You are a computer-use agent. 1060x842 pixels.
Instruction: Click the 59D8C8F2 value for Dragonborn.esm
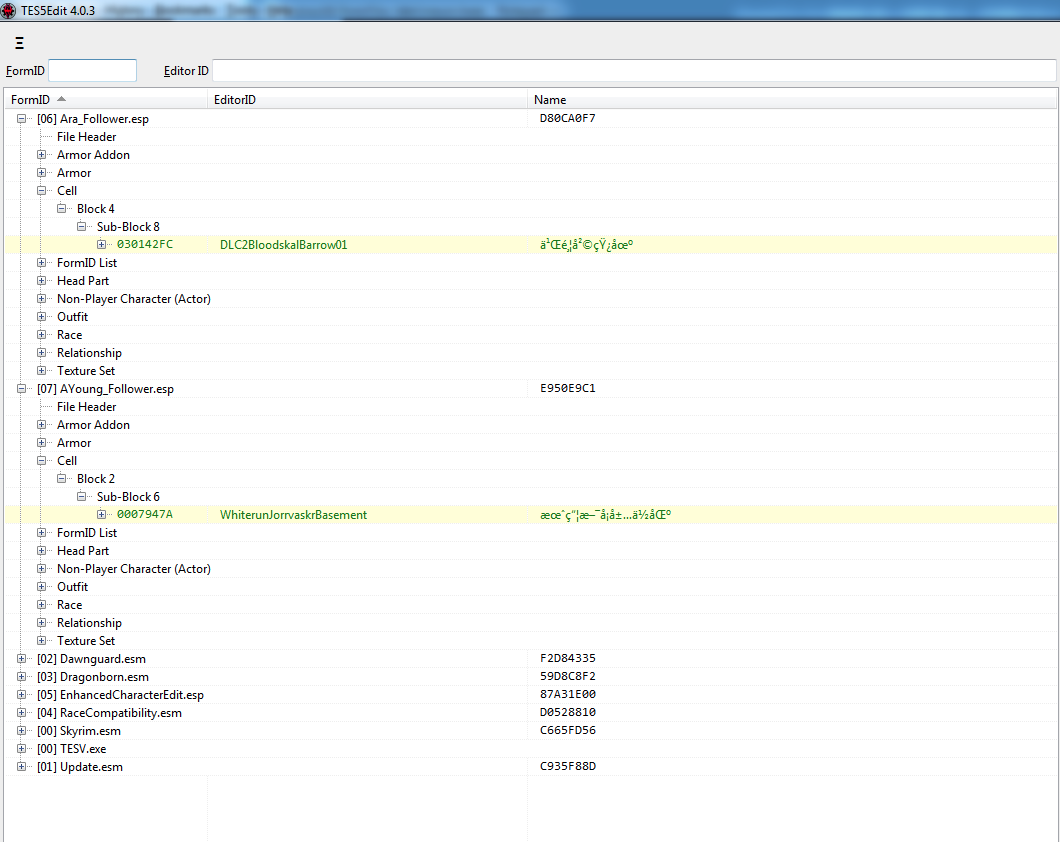(568, 676)
